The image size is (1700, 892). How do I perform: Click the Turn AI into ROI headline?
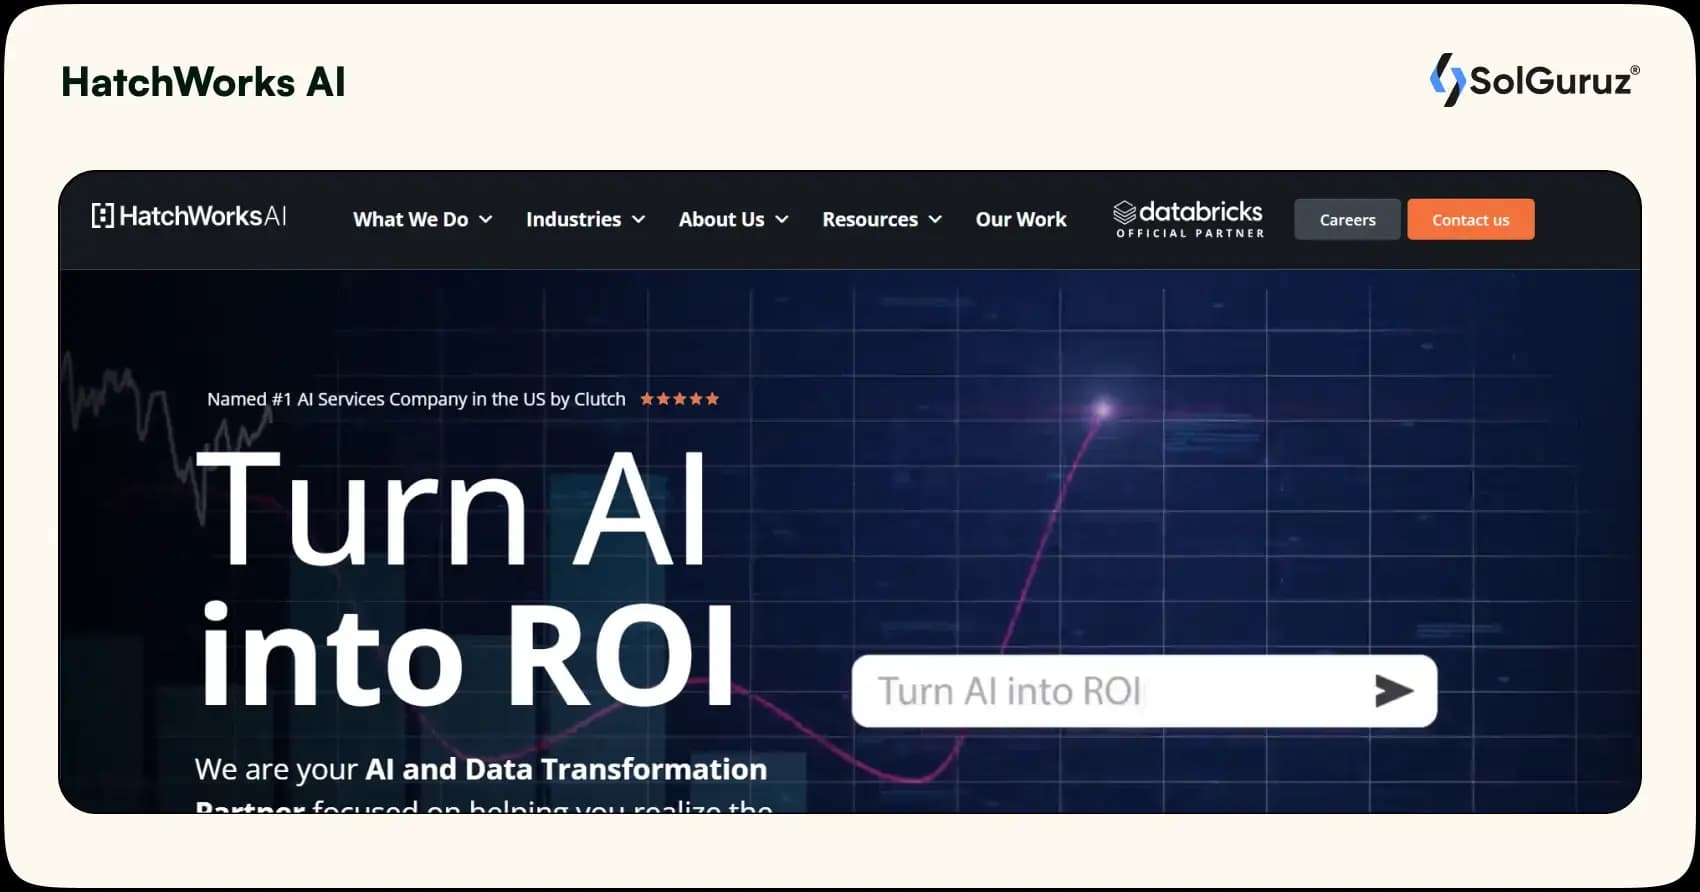466,578
